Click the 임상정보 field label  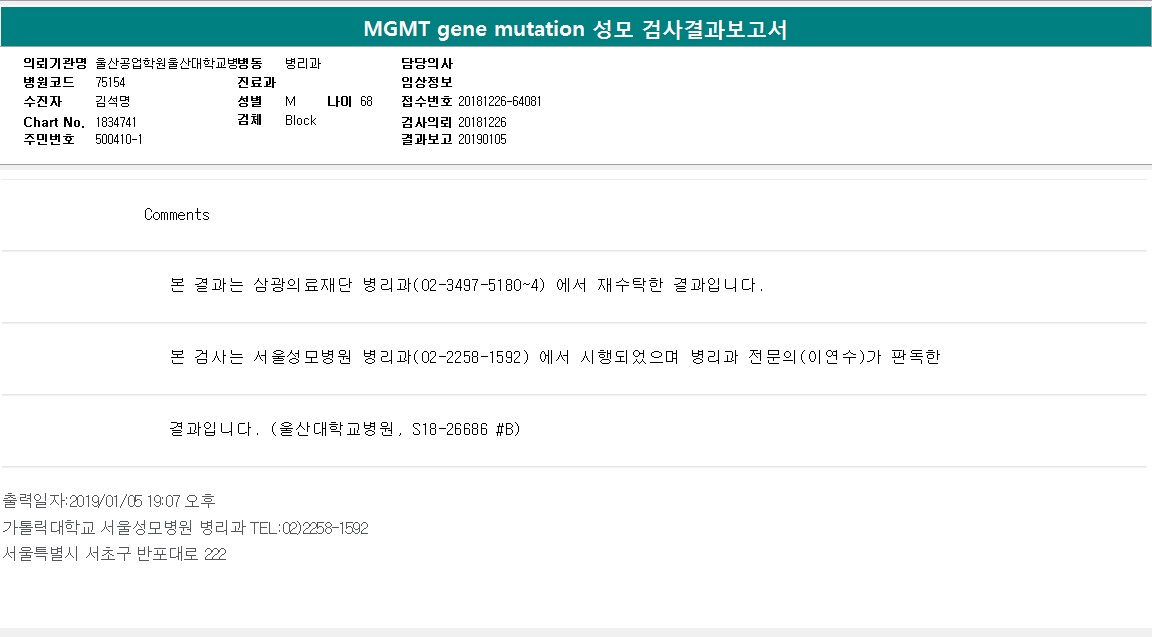point(427,82)
